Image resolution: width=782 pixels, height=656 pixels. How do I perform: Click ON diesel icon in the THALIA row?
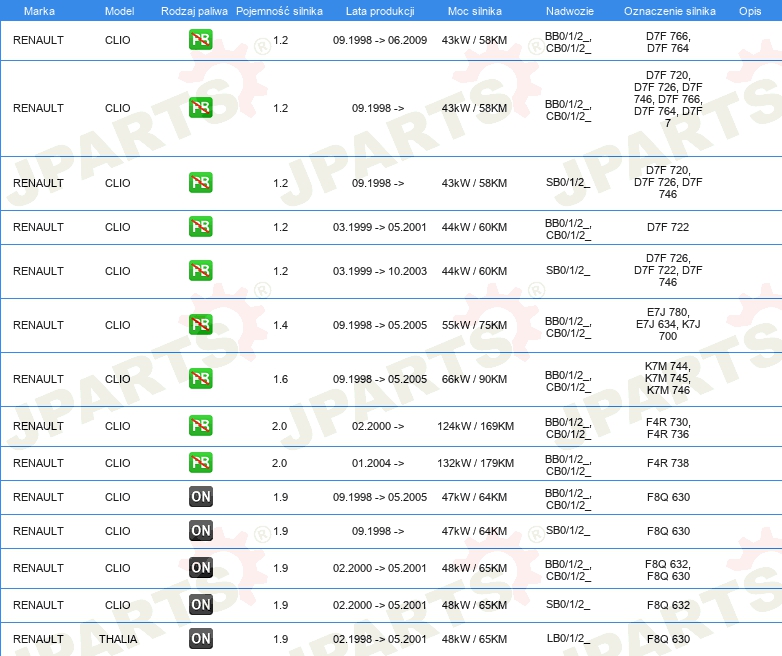(200, 638)
